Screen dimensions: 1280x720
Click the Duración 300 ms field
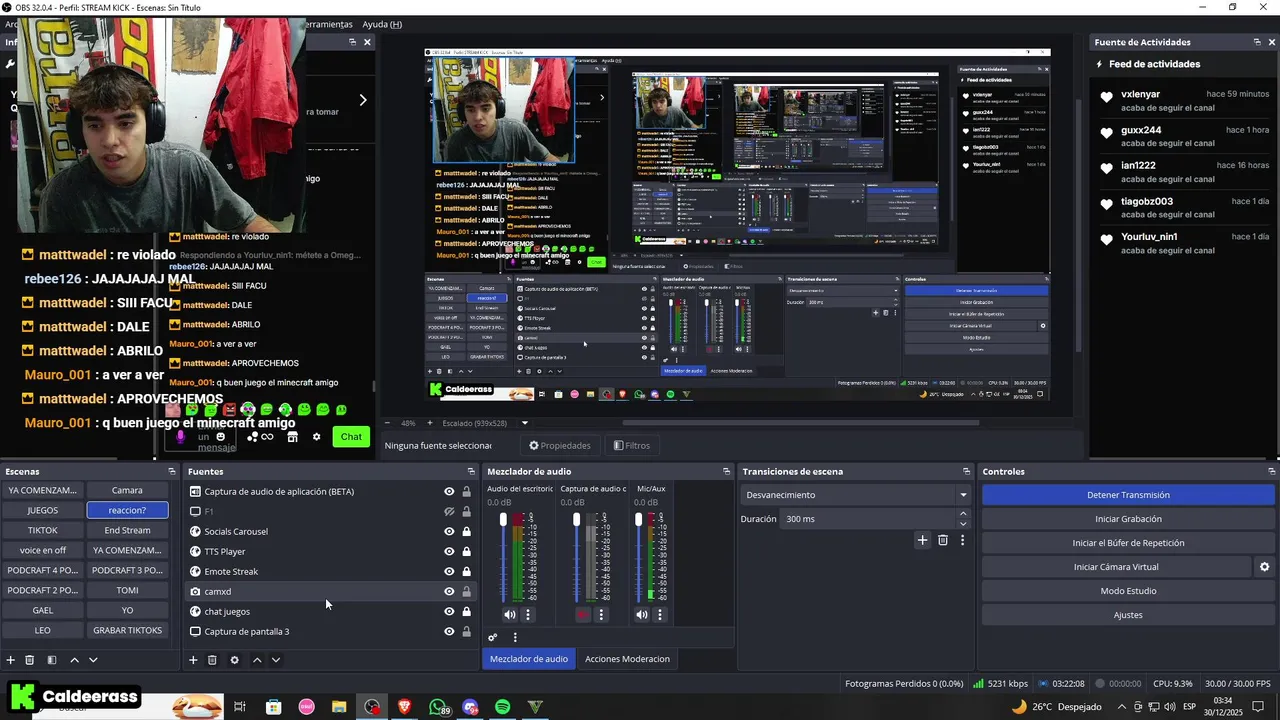[x=868, y=519]
